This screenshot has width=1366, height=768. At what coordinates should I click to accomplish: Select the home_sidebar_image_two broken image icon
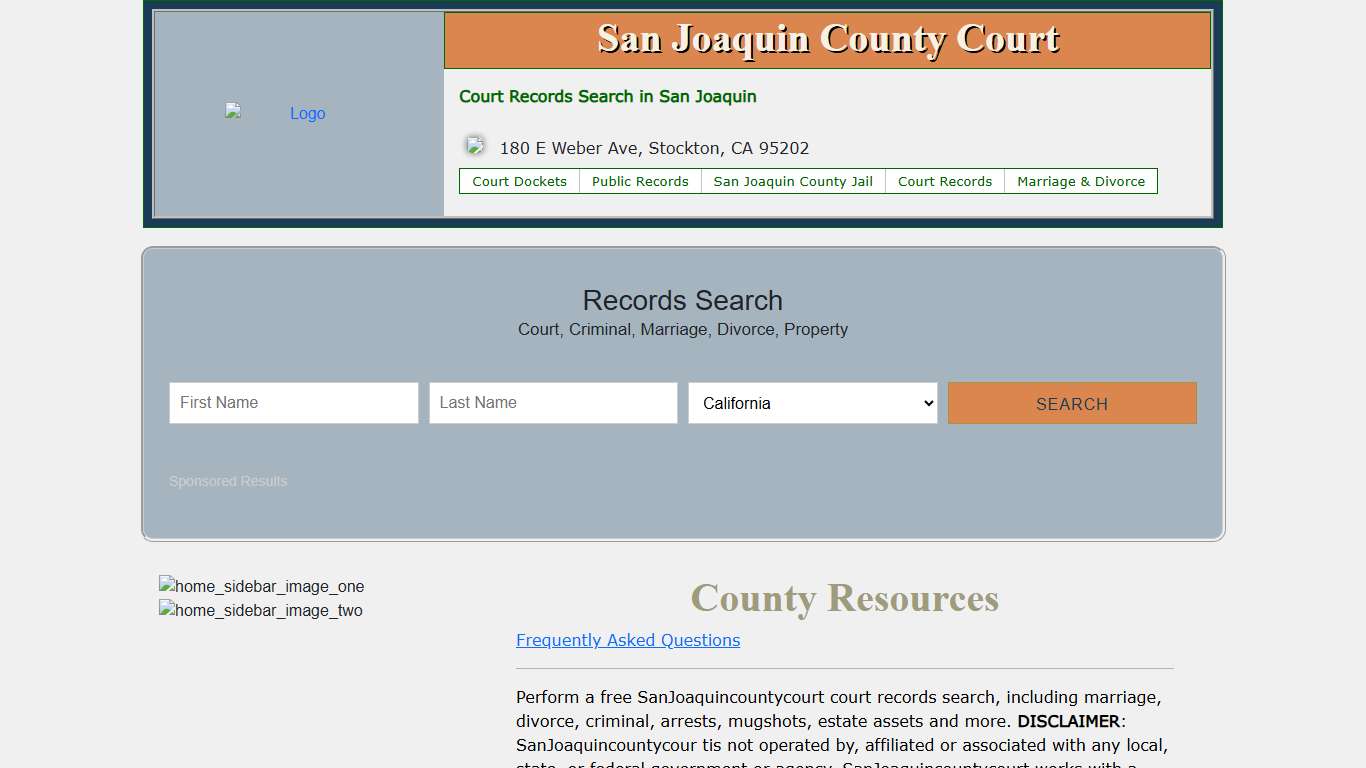[x=165, y=610]
